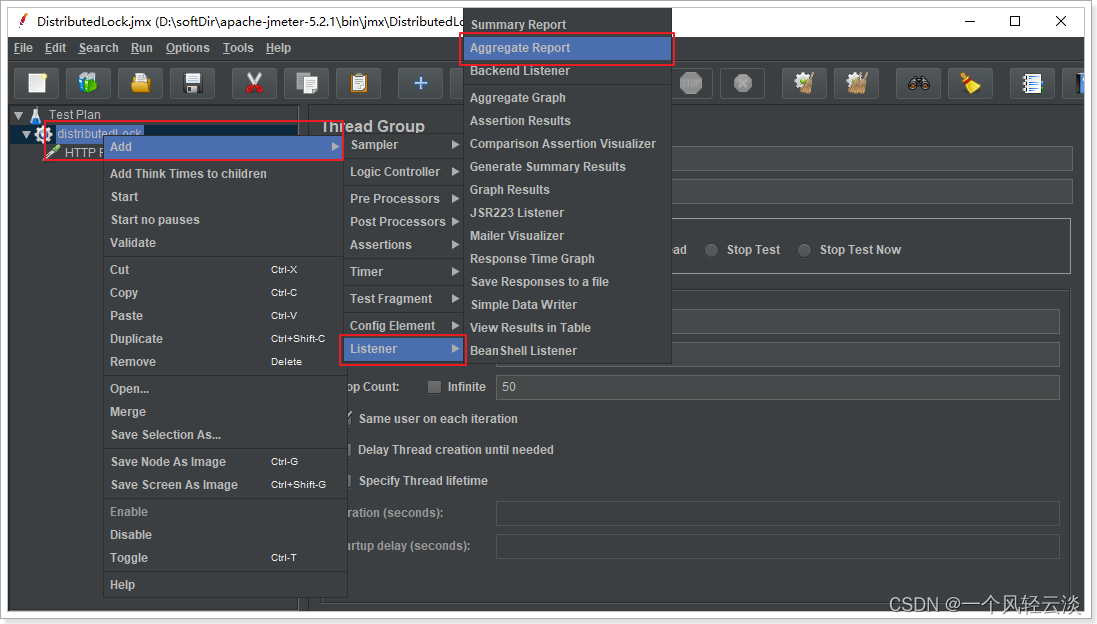Select Backend Listener option

click(567, 71)
